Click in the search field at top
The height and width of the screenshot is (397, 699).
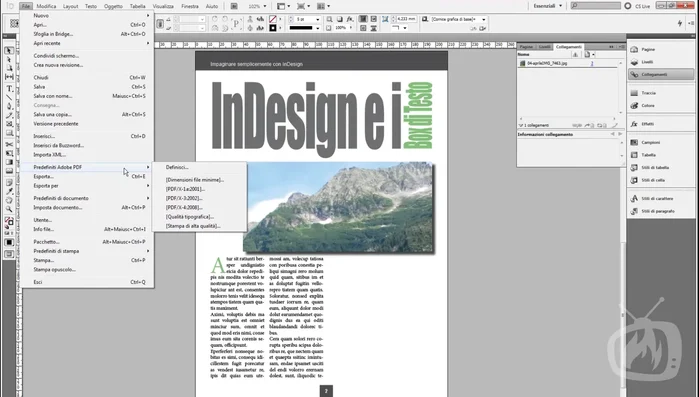pyautogui.click(x=596, y=6)
